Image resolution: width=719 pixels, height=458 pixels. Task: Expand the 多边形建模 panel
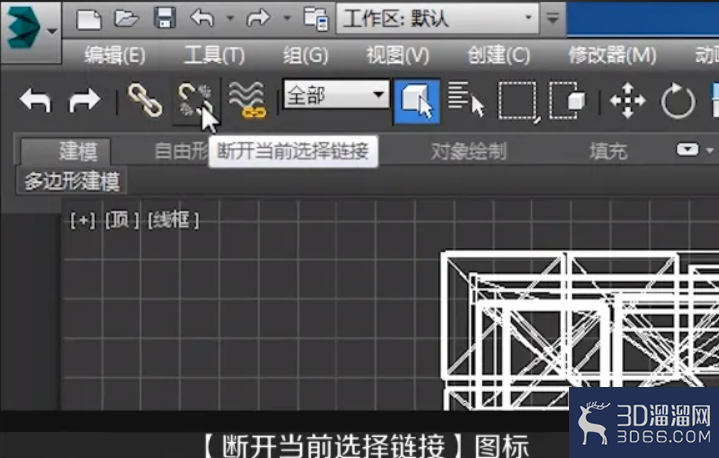pyautogui.click(x=72, y=181)
